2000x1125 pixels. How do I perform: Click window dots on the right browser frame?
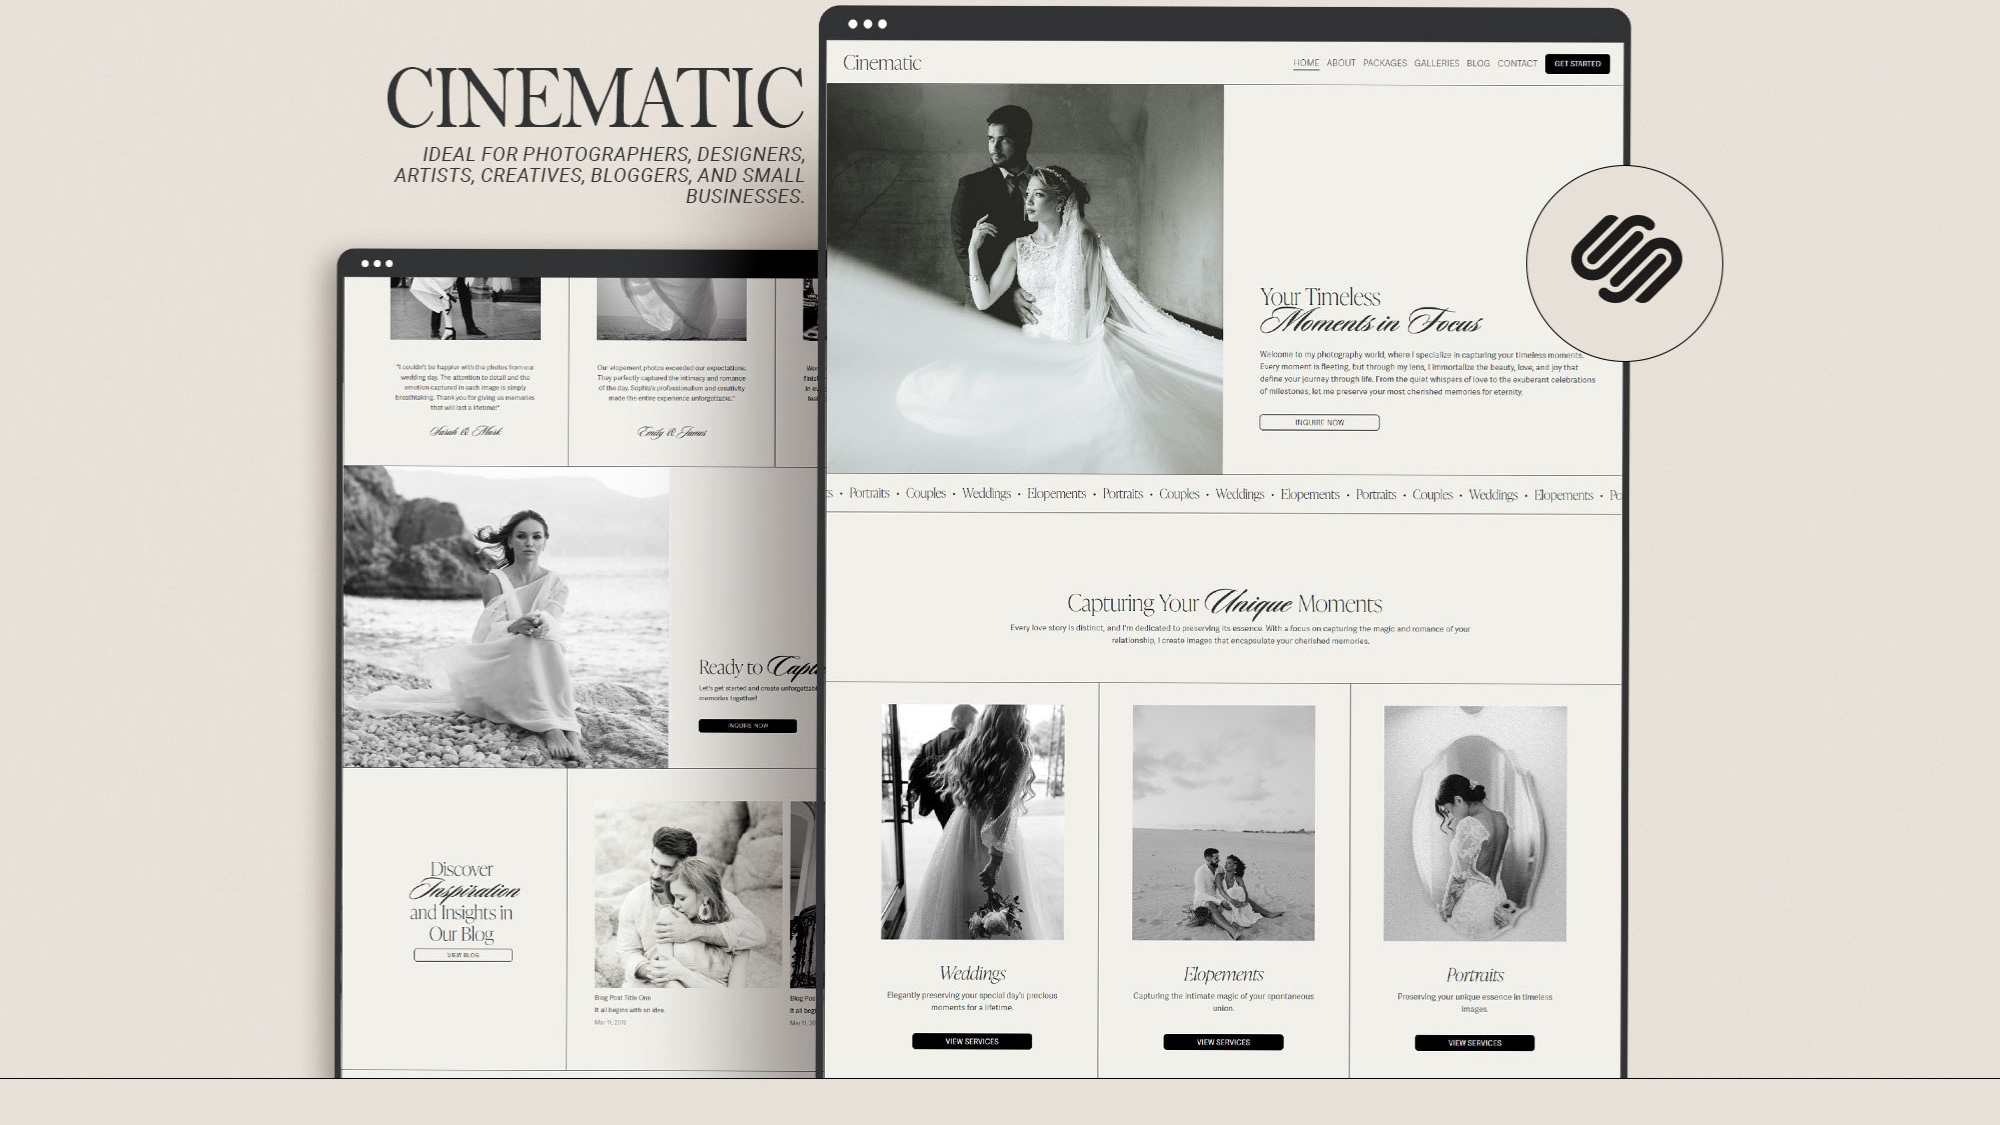[x=867, y=24]
